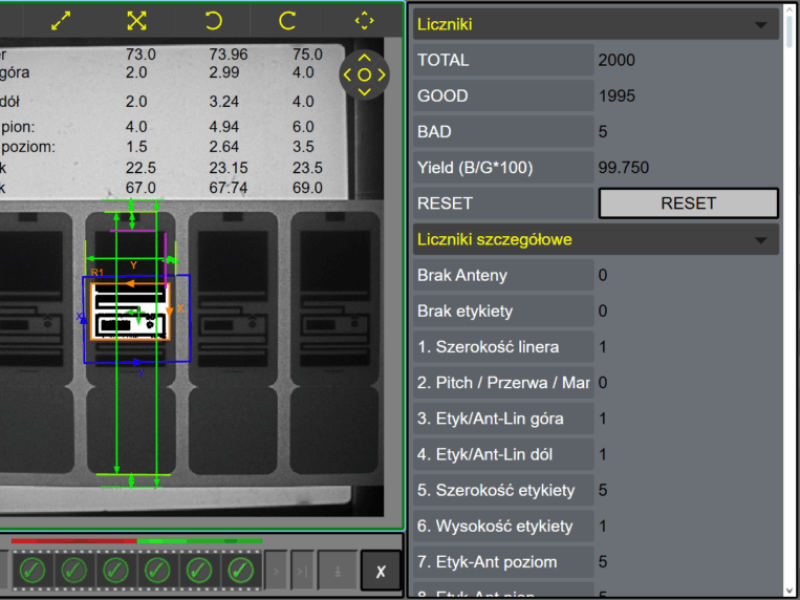Image resolution: width=800 pixels, height=600 pixels.
Task: Go to the next frame in filmstrip
Action: (x=276, y=571)
